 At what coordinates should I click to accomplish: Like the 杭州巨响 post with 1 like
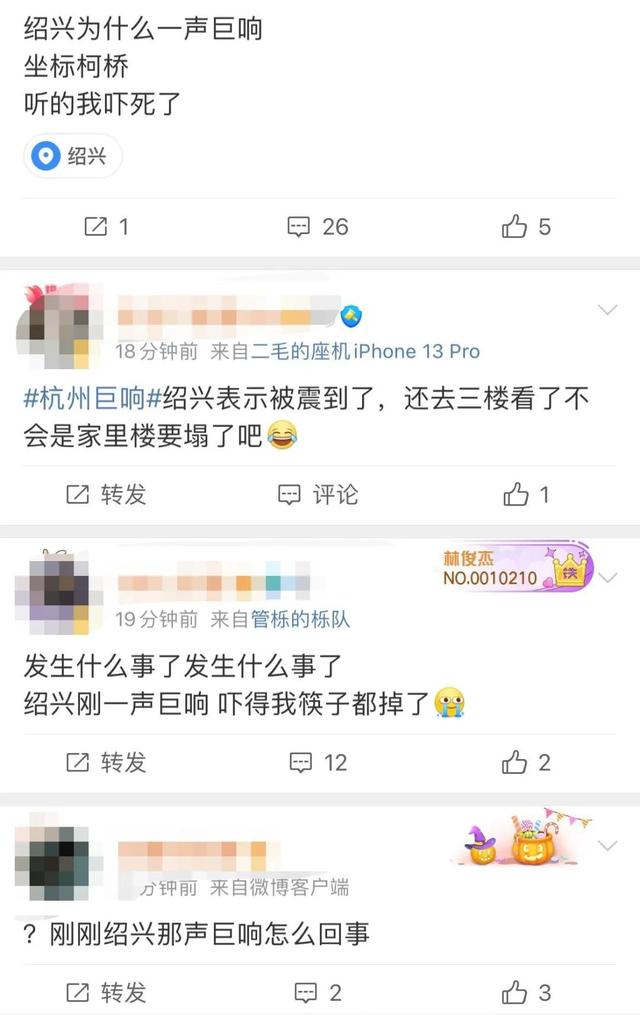[525, 495]
